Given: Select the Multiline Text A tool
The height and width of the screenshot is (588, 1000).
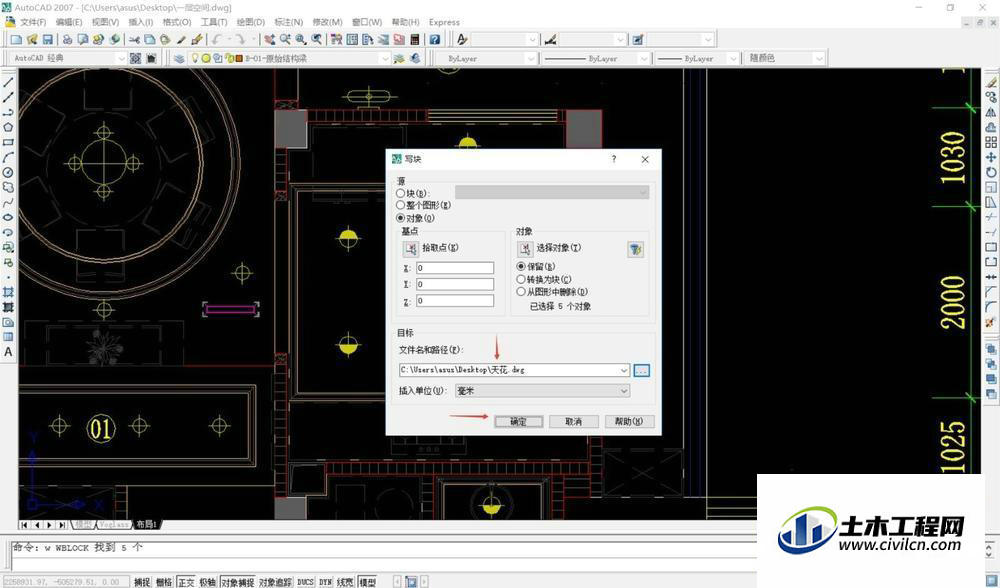Looking at the screenshot, I should (8, 351).
